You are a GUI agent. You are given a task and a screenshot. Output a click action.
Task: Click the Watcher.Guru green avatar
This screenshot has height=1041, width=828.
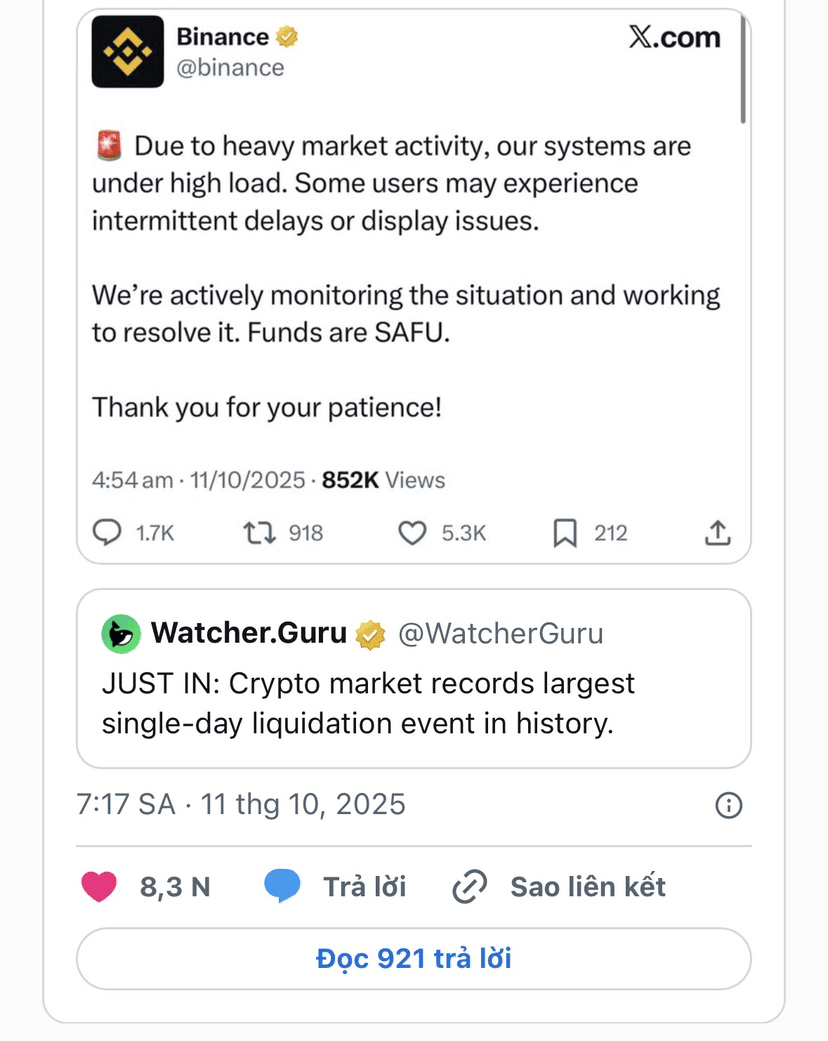tap(121, 633)
